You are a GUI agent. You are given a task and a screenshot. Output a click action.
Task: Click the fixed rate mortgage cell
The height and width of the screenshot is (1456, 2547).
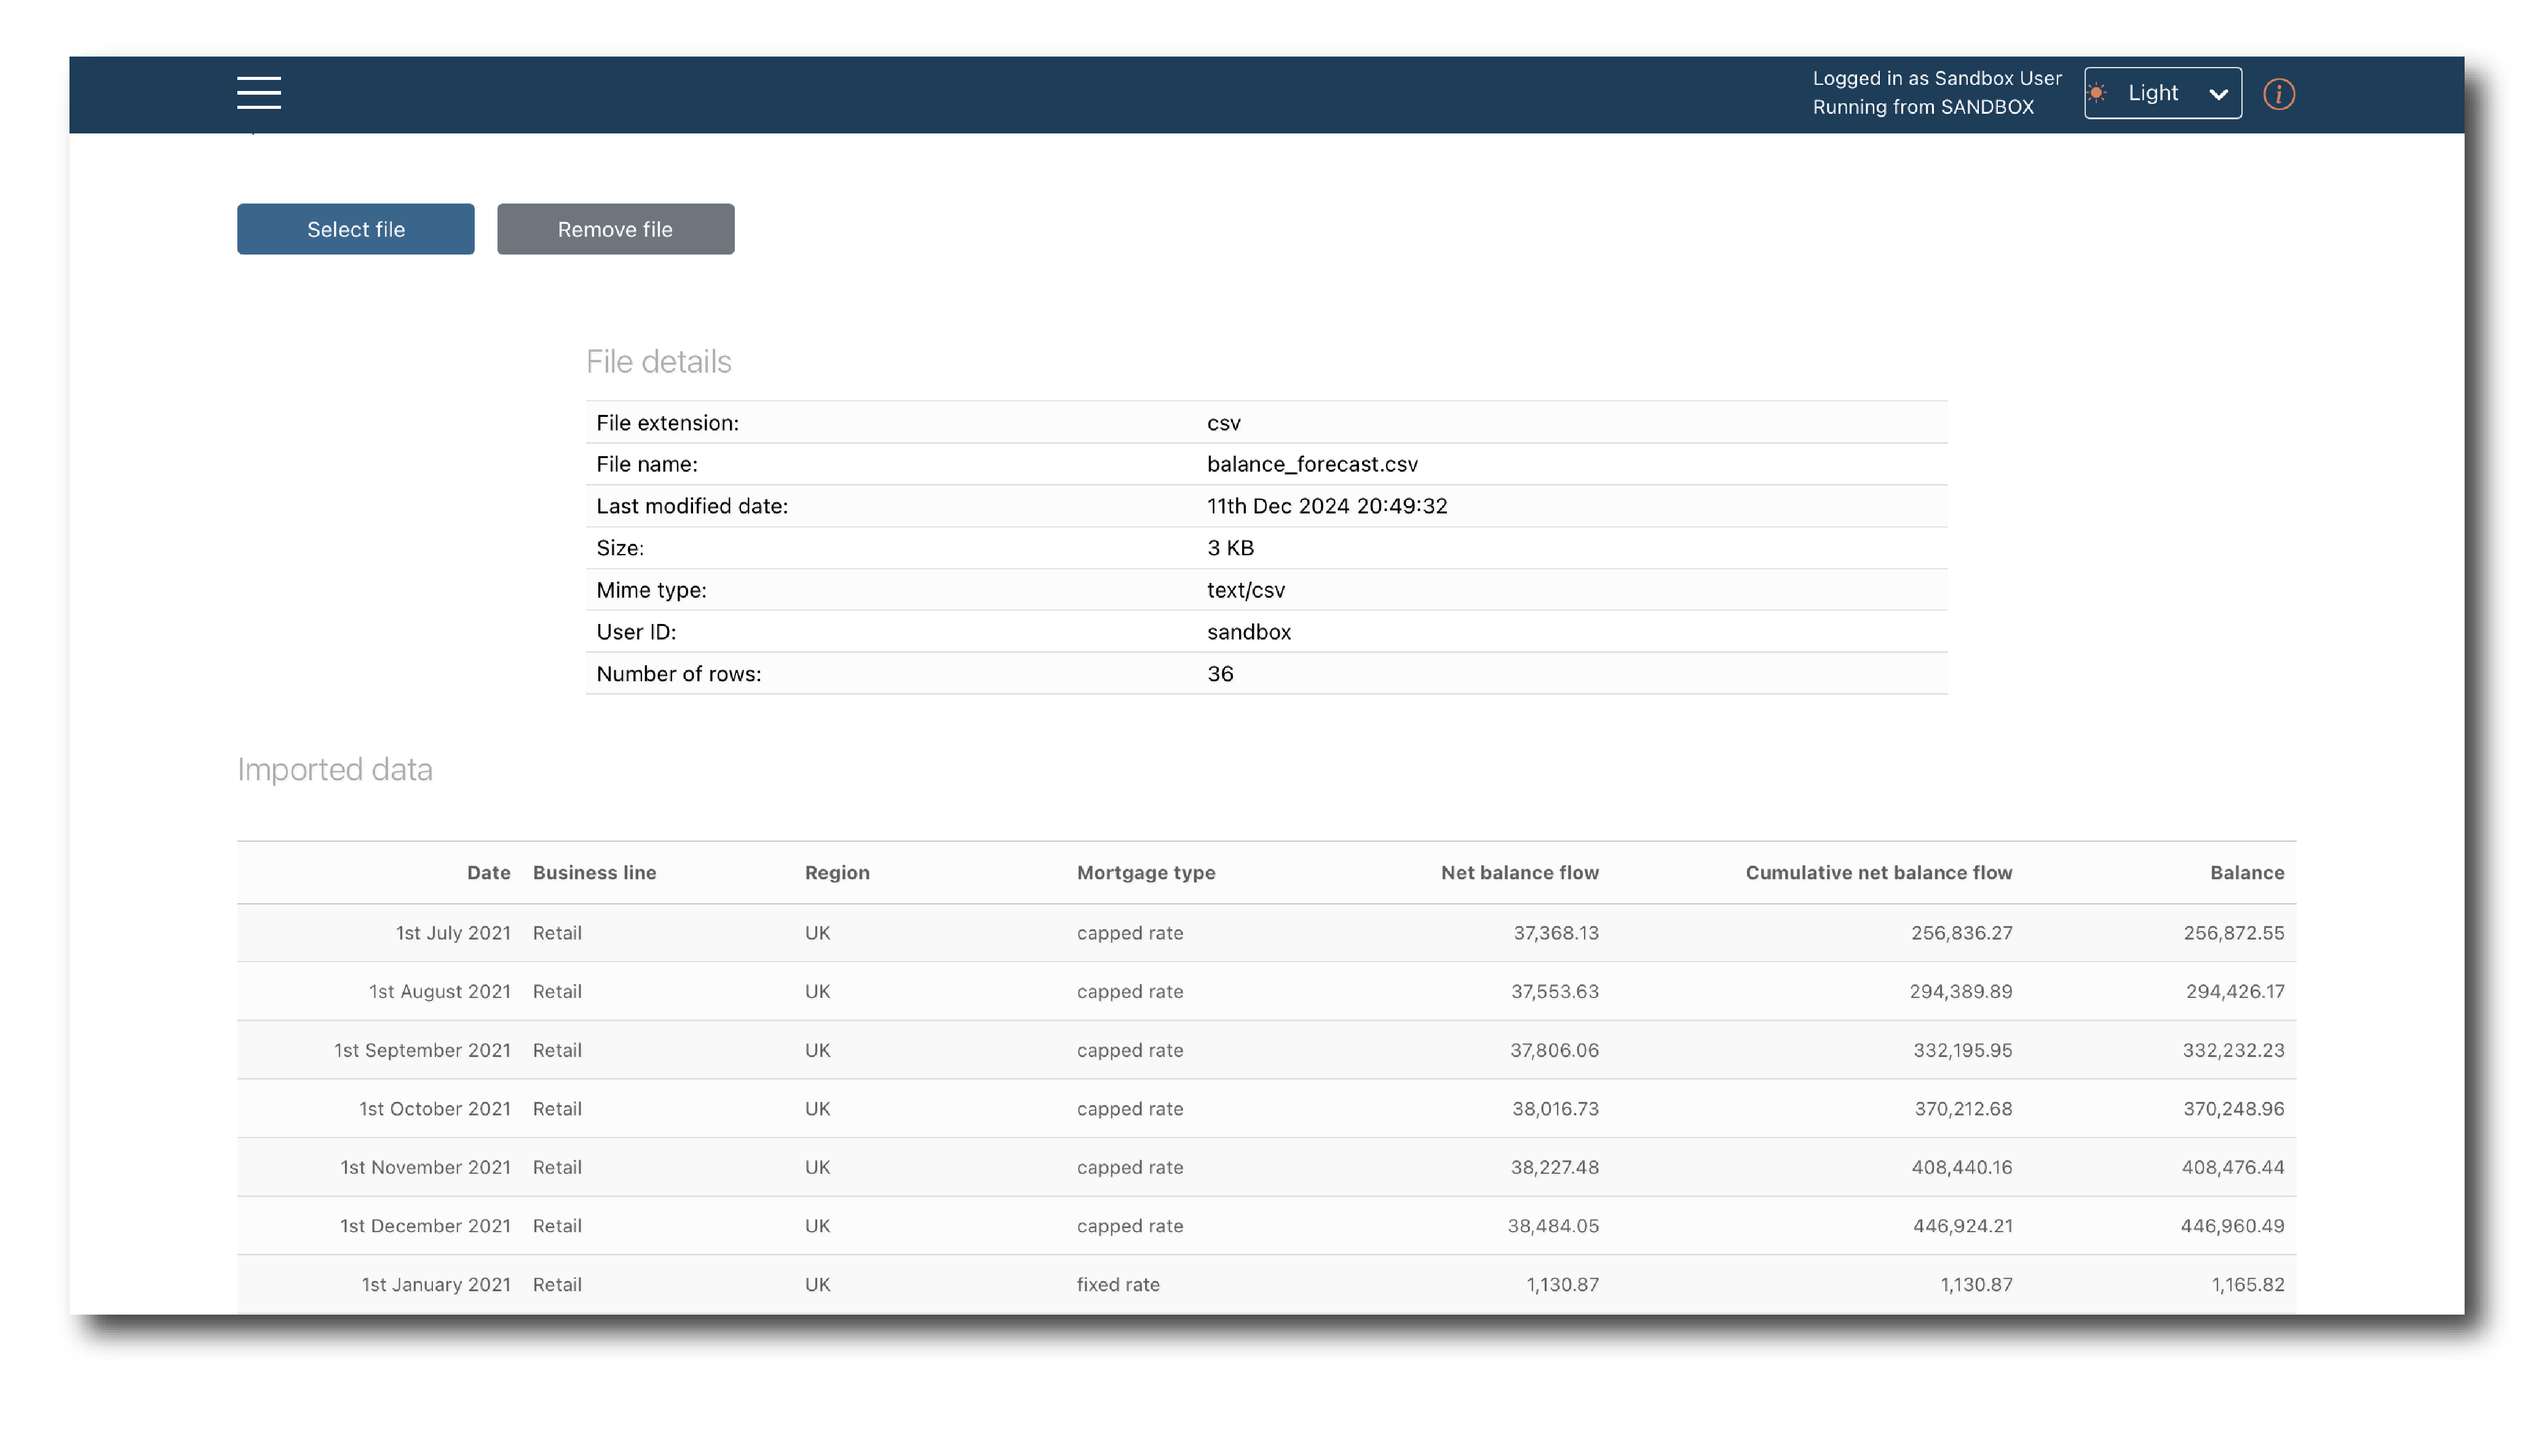(1117, 1284)
